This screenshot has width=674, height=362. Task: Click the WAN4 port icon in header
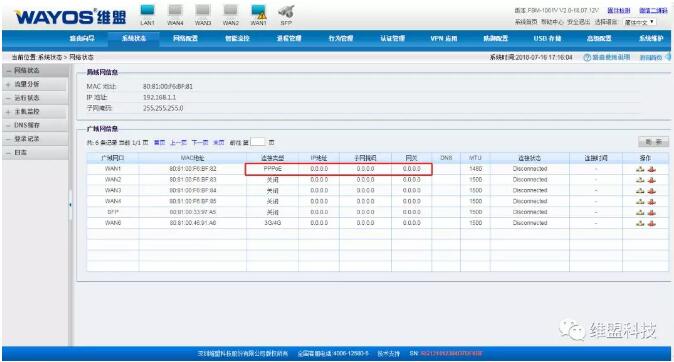coord(175,11)
